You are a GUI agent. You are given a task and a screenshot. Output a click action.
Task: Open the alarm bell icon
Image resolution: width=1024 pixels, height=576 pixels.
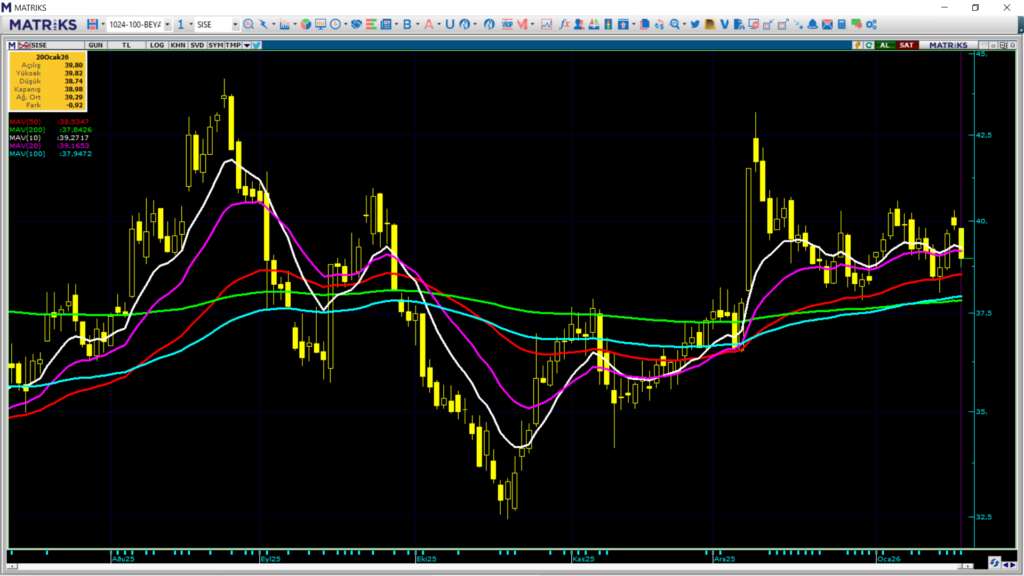point(812,24)
